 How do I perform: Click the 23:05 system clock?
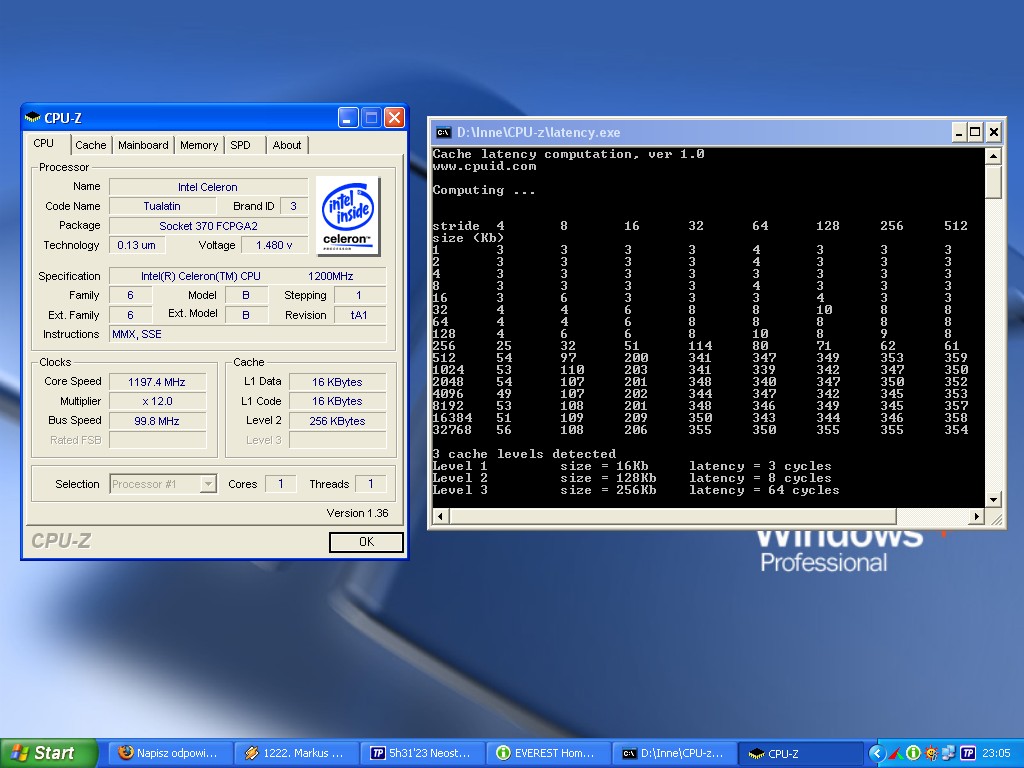pos(996,754)
